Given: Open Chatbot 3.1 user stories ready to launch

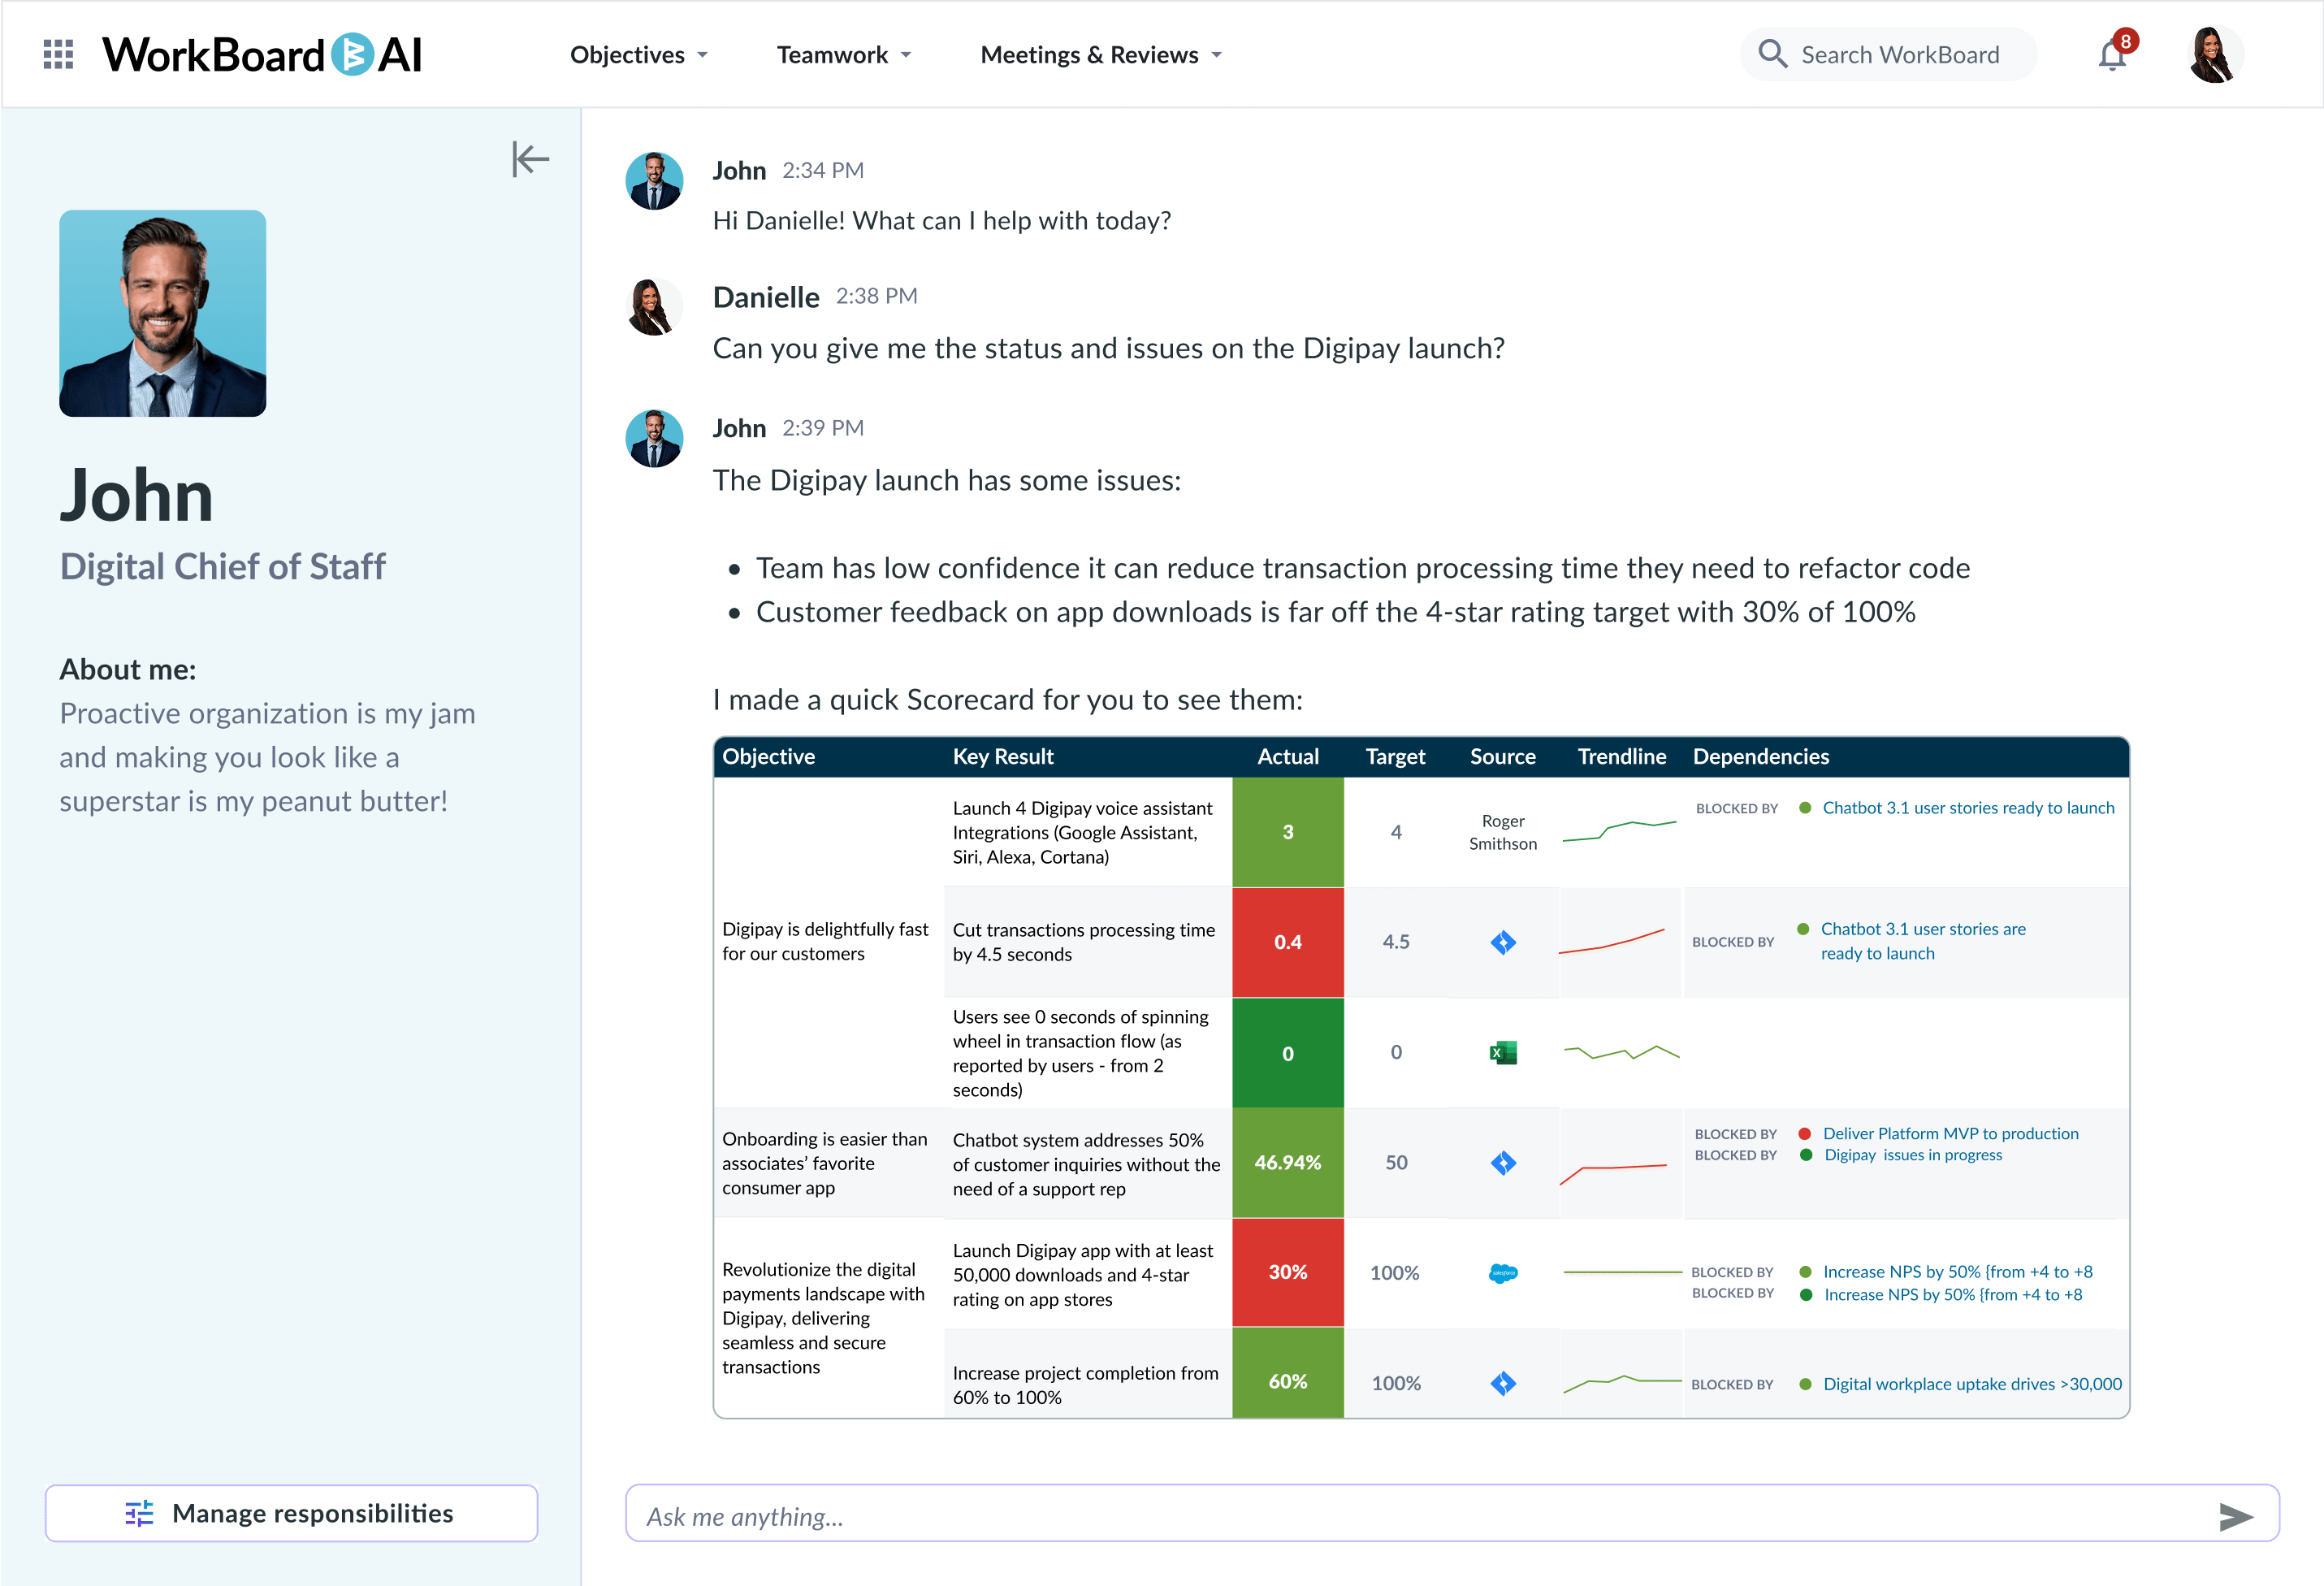Looking at the screenshot, I should coord(1967,807).
